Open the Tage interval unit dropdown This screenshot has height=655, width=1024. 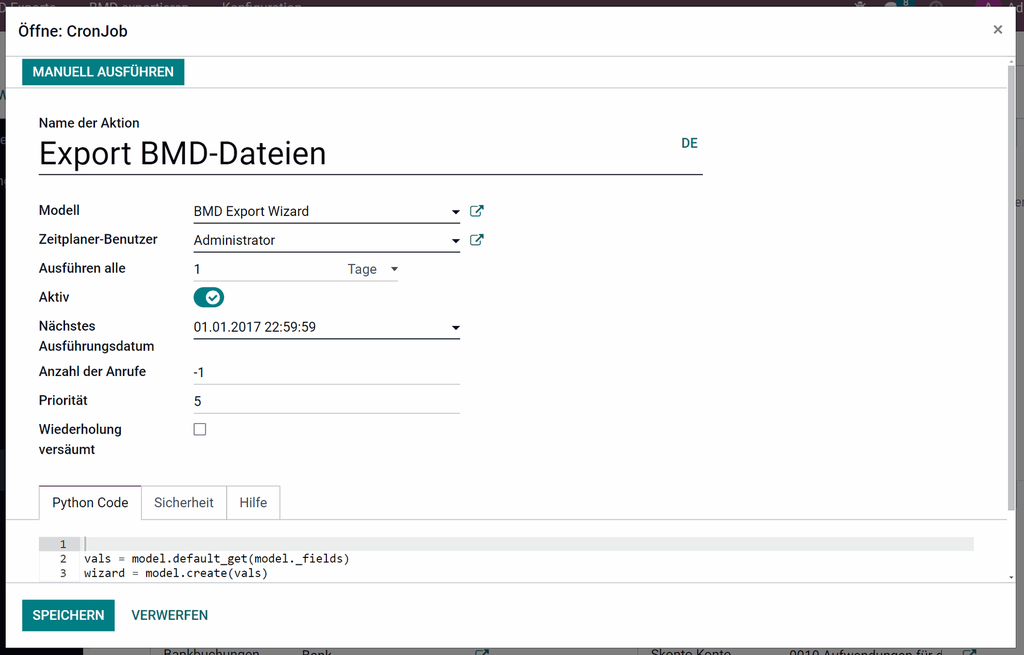point(372,269)
